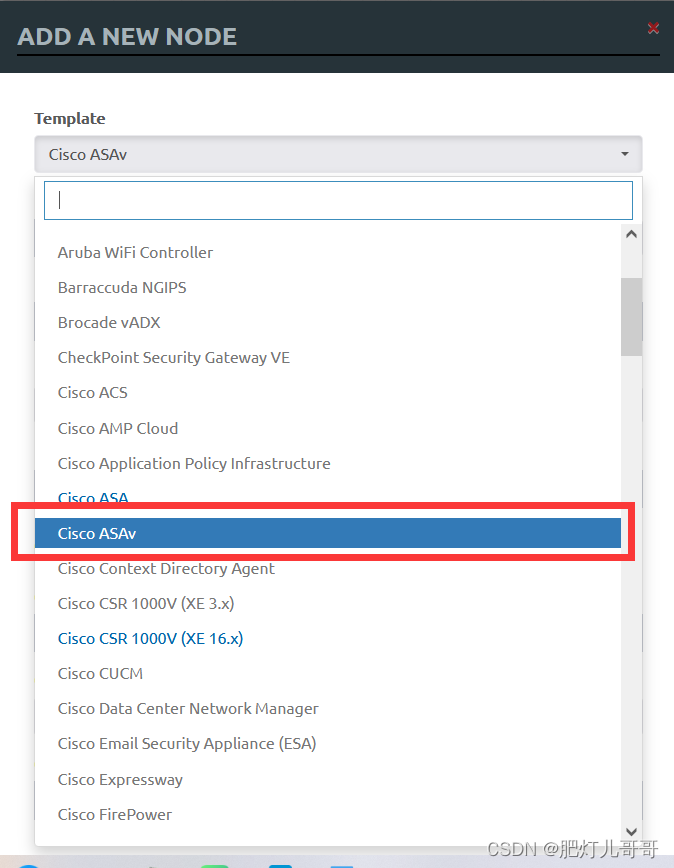Click the template list scrollbar thumb
This screenshot has width=674, height=868.
[631, 317]
